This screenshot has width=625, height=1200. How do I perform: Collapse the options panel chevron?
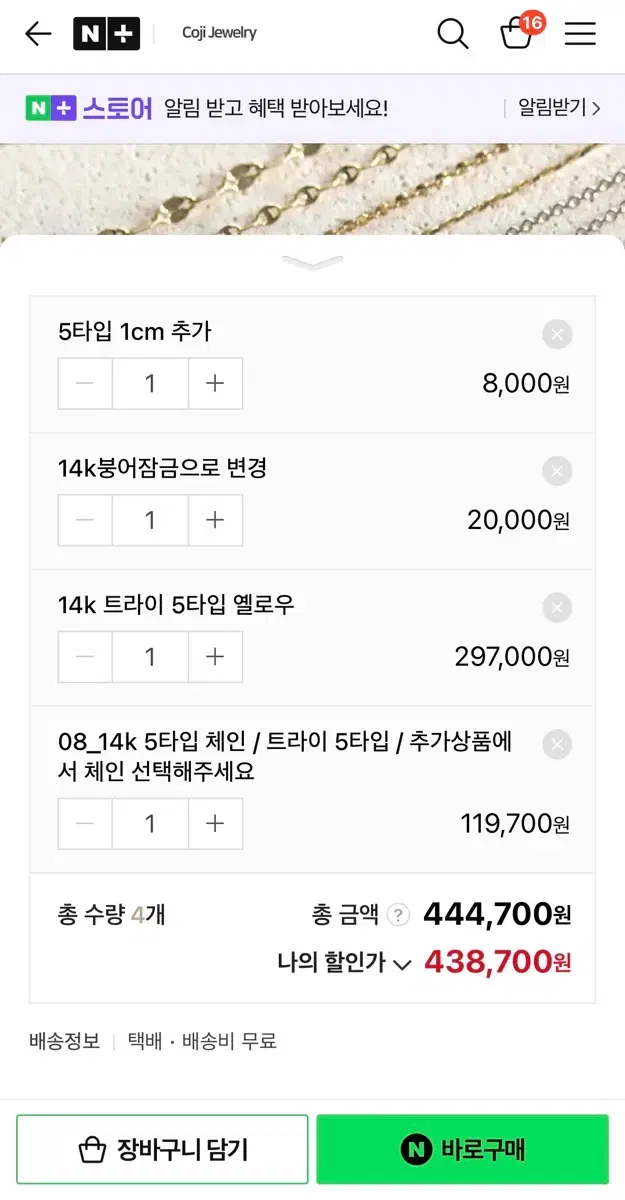coord(312,263)
